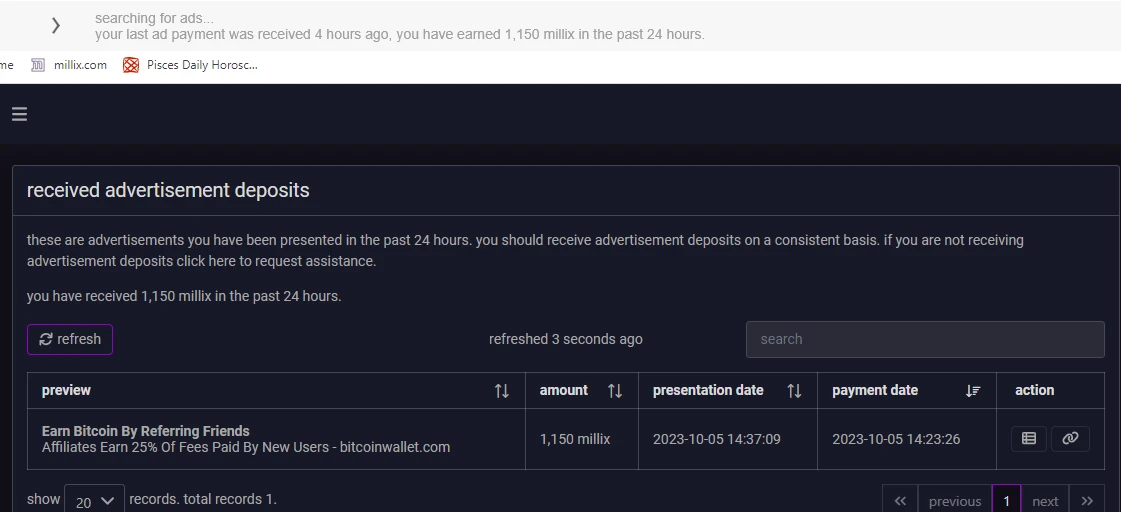Jump to last page of records

point(1087,501)
